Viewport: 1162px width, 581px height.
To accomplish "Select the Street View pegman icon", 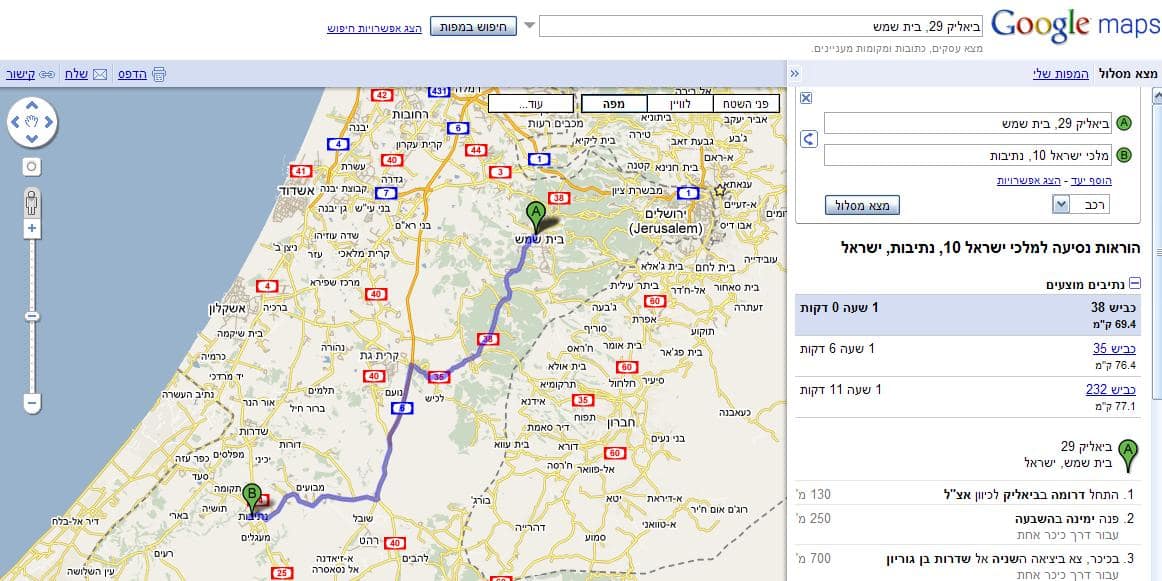I will coord(31,201).
